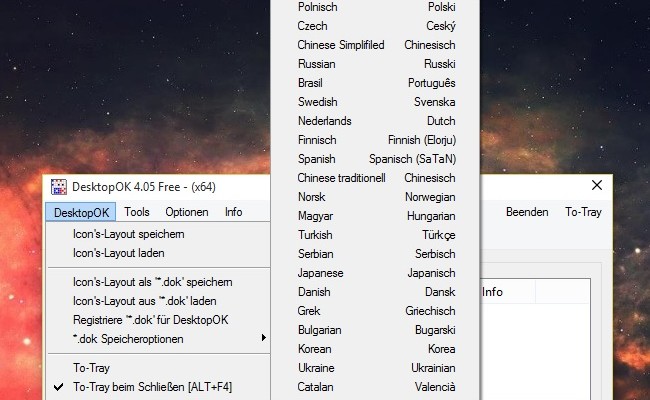
Task: Select Icon's-Layout als '*.dok' speichern
Action: pyautogui.click(x=158, y=282)
